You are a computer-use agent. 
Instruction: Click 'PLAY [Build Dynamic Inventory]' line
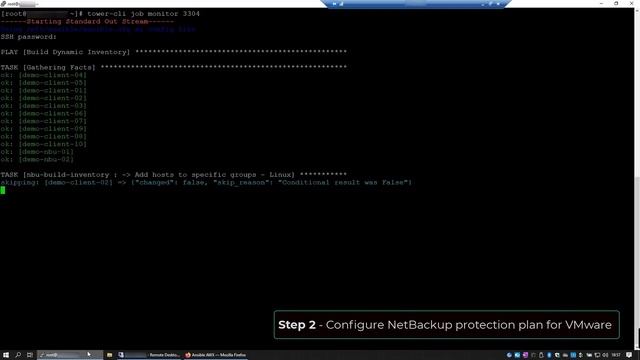[x=173, y=52]
